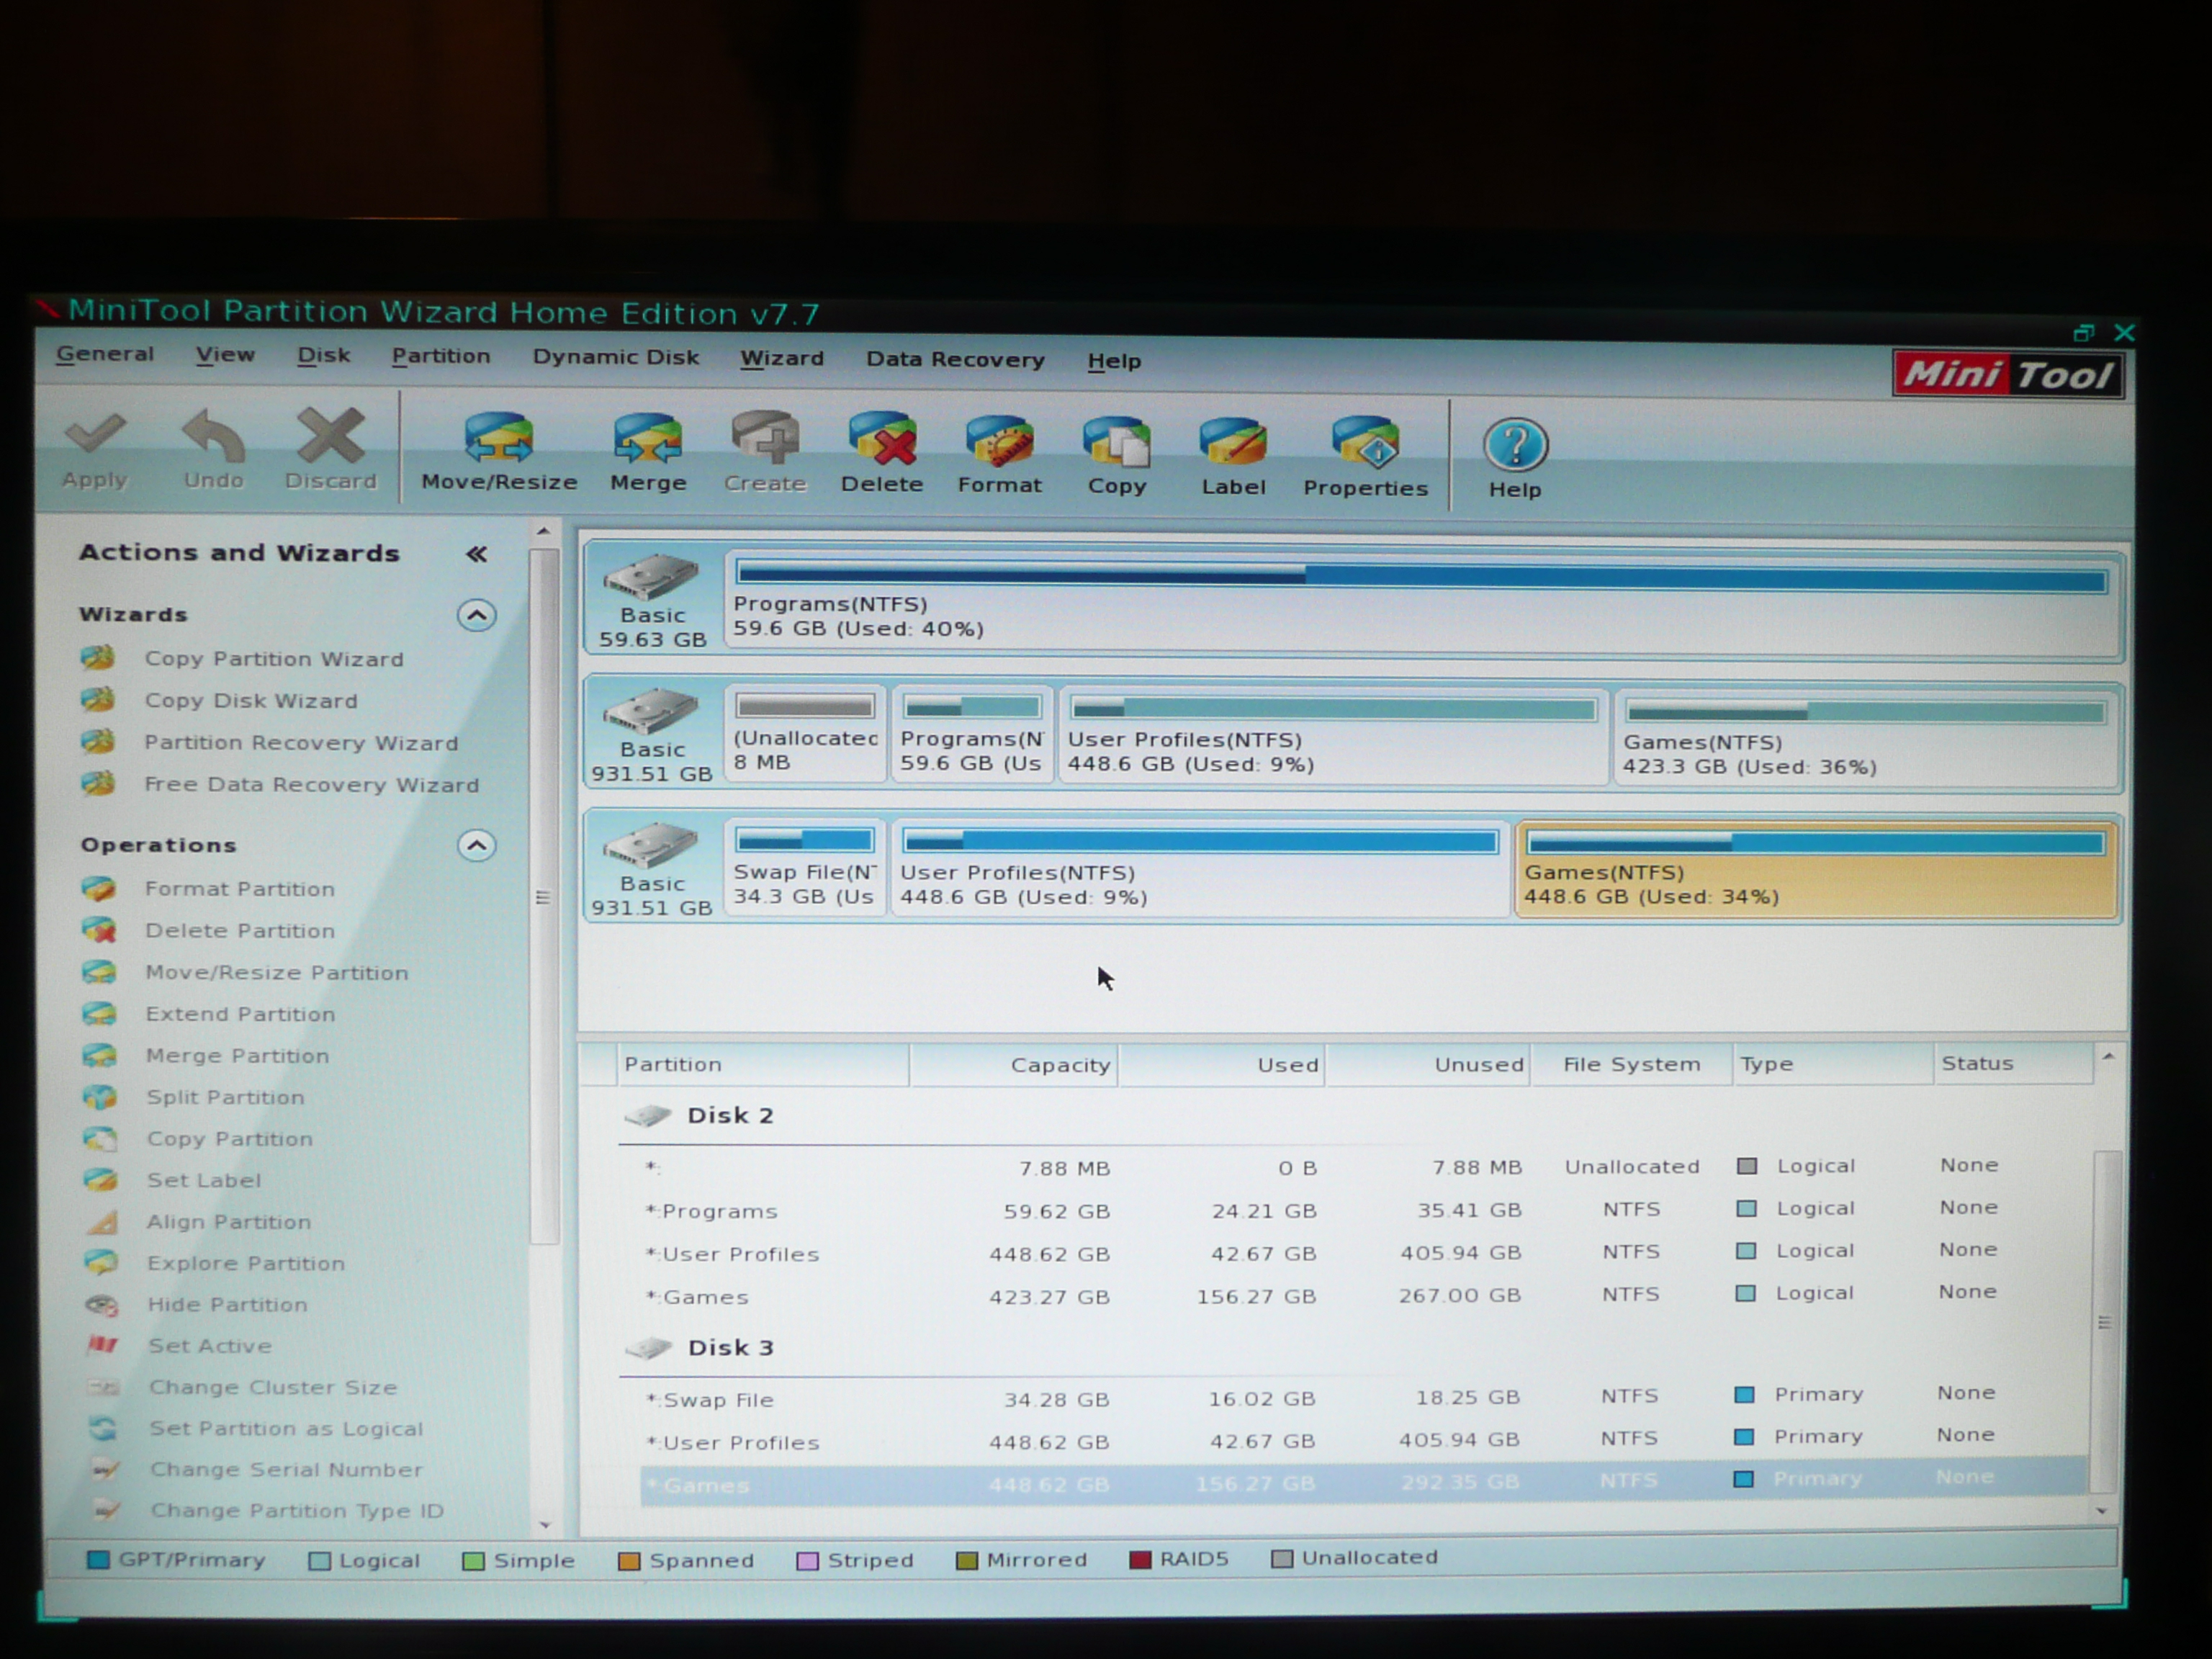This screenshot has width=2212, height=1659.
Task: Open the Help menu
Action: (1114, 361)
